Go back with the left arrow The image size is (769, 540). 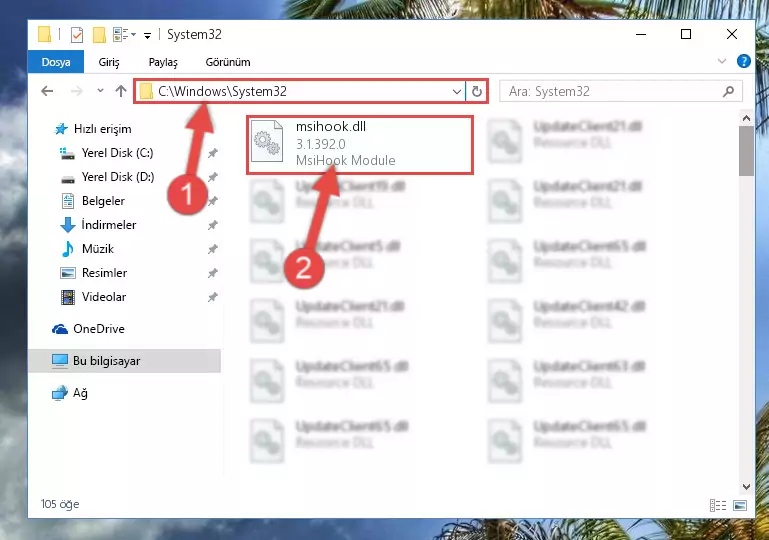[x=47, y=91]
